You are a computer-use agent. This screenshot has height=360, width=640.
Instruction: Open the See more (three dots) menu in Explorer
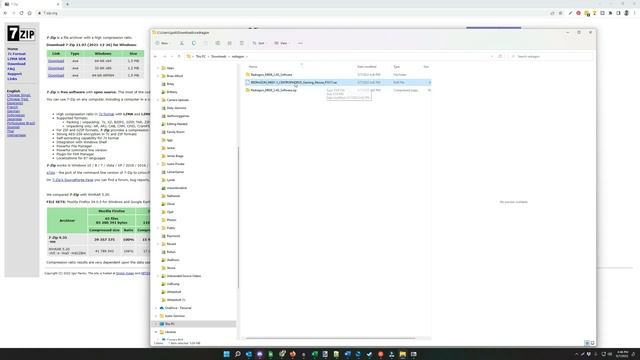(300, 43)
